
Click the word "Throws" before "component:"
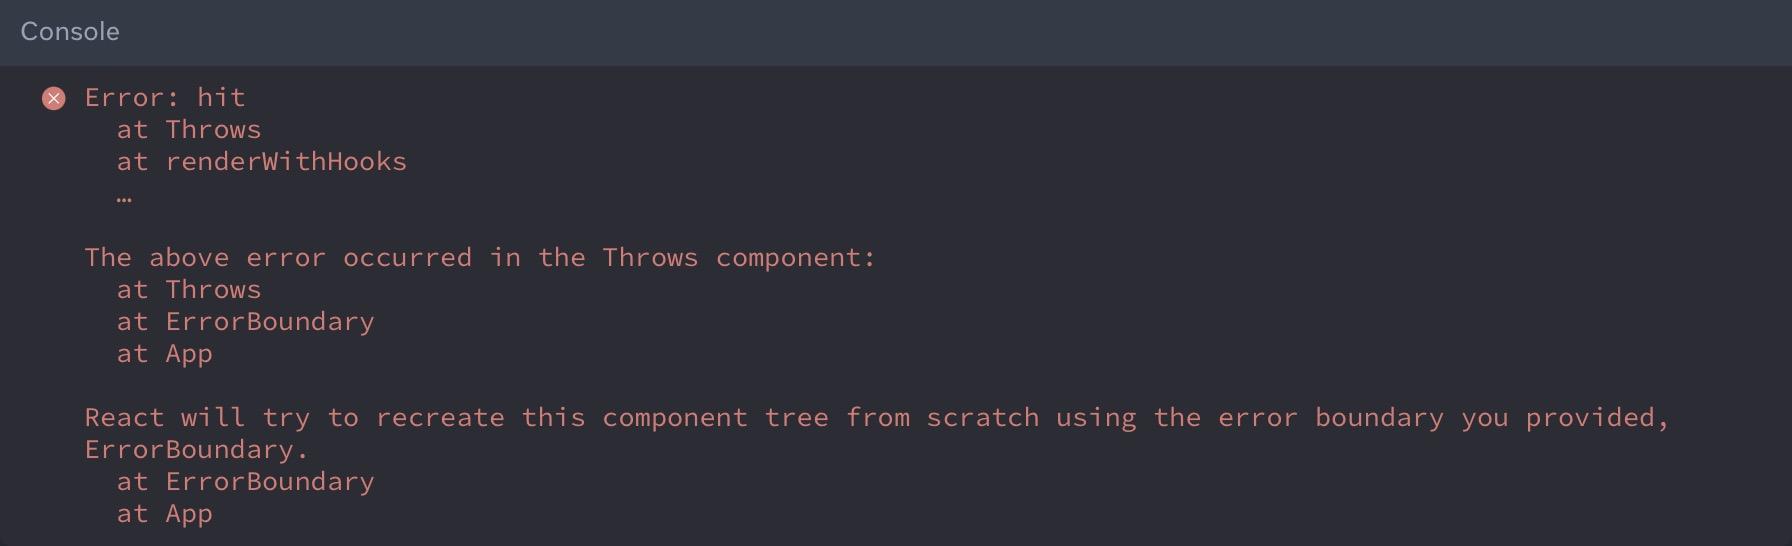click(x=650, y=258)
